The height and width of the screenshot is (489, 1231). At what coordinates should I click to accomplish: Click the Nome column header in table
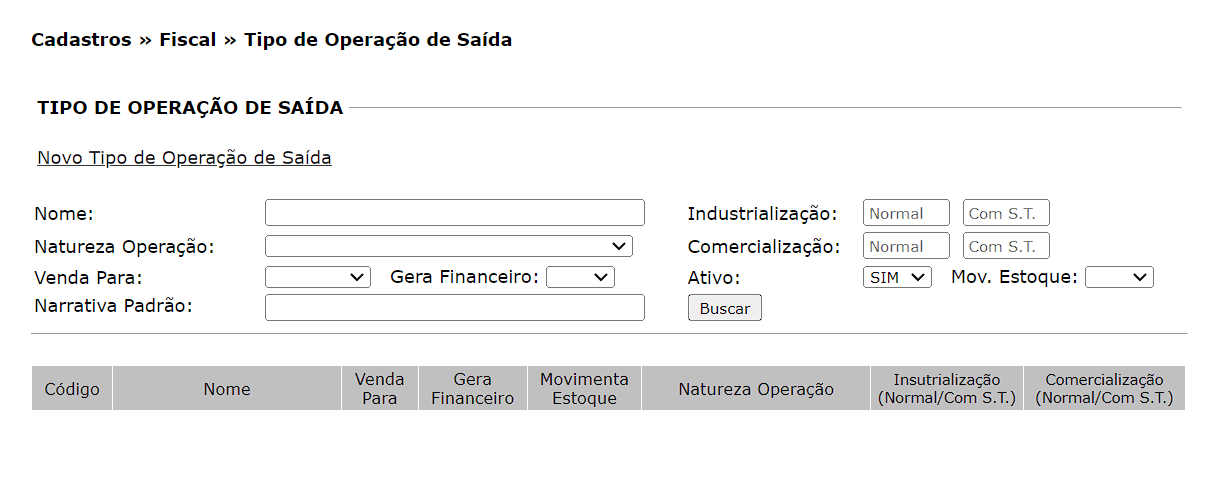pos(227,389)
